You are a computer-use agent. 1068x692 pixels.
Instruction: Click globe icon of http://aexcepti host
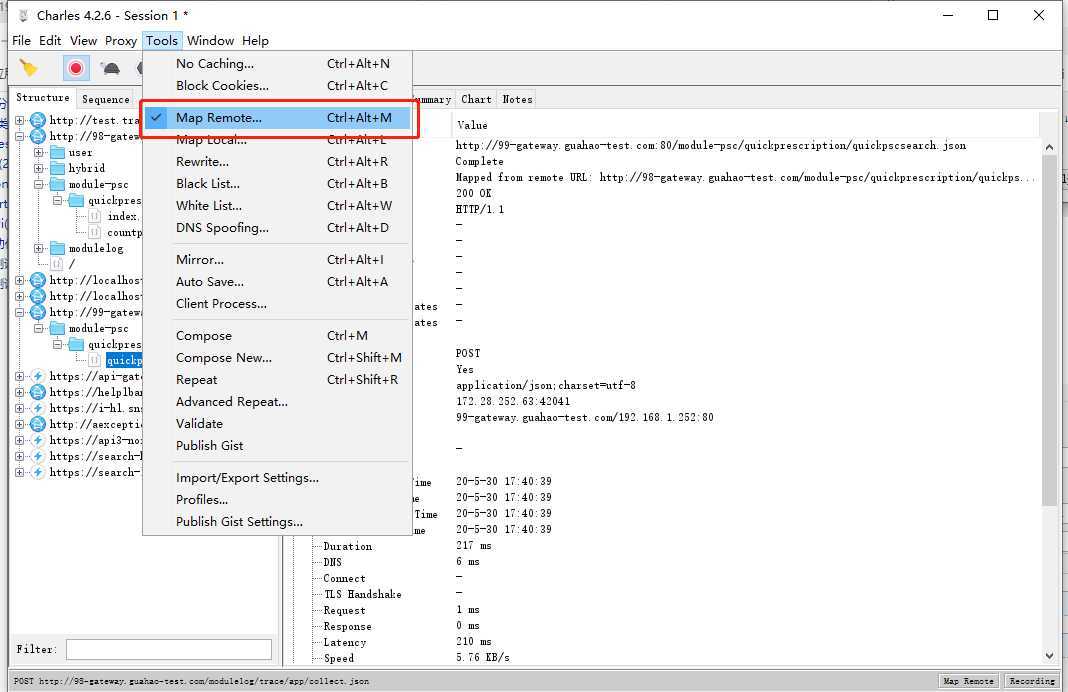[x=38, y=424]
